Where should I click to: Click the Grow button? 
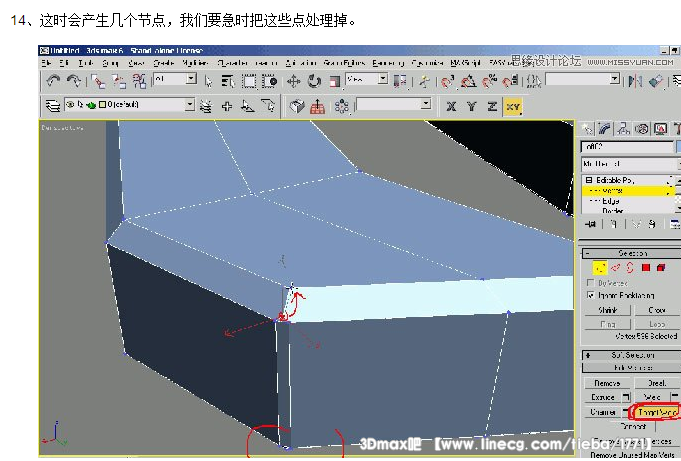coord(657,310)
